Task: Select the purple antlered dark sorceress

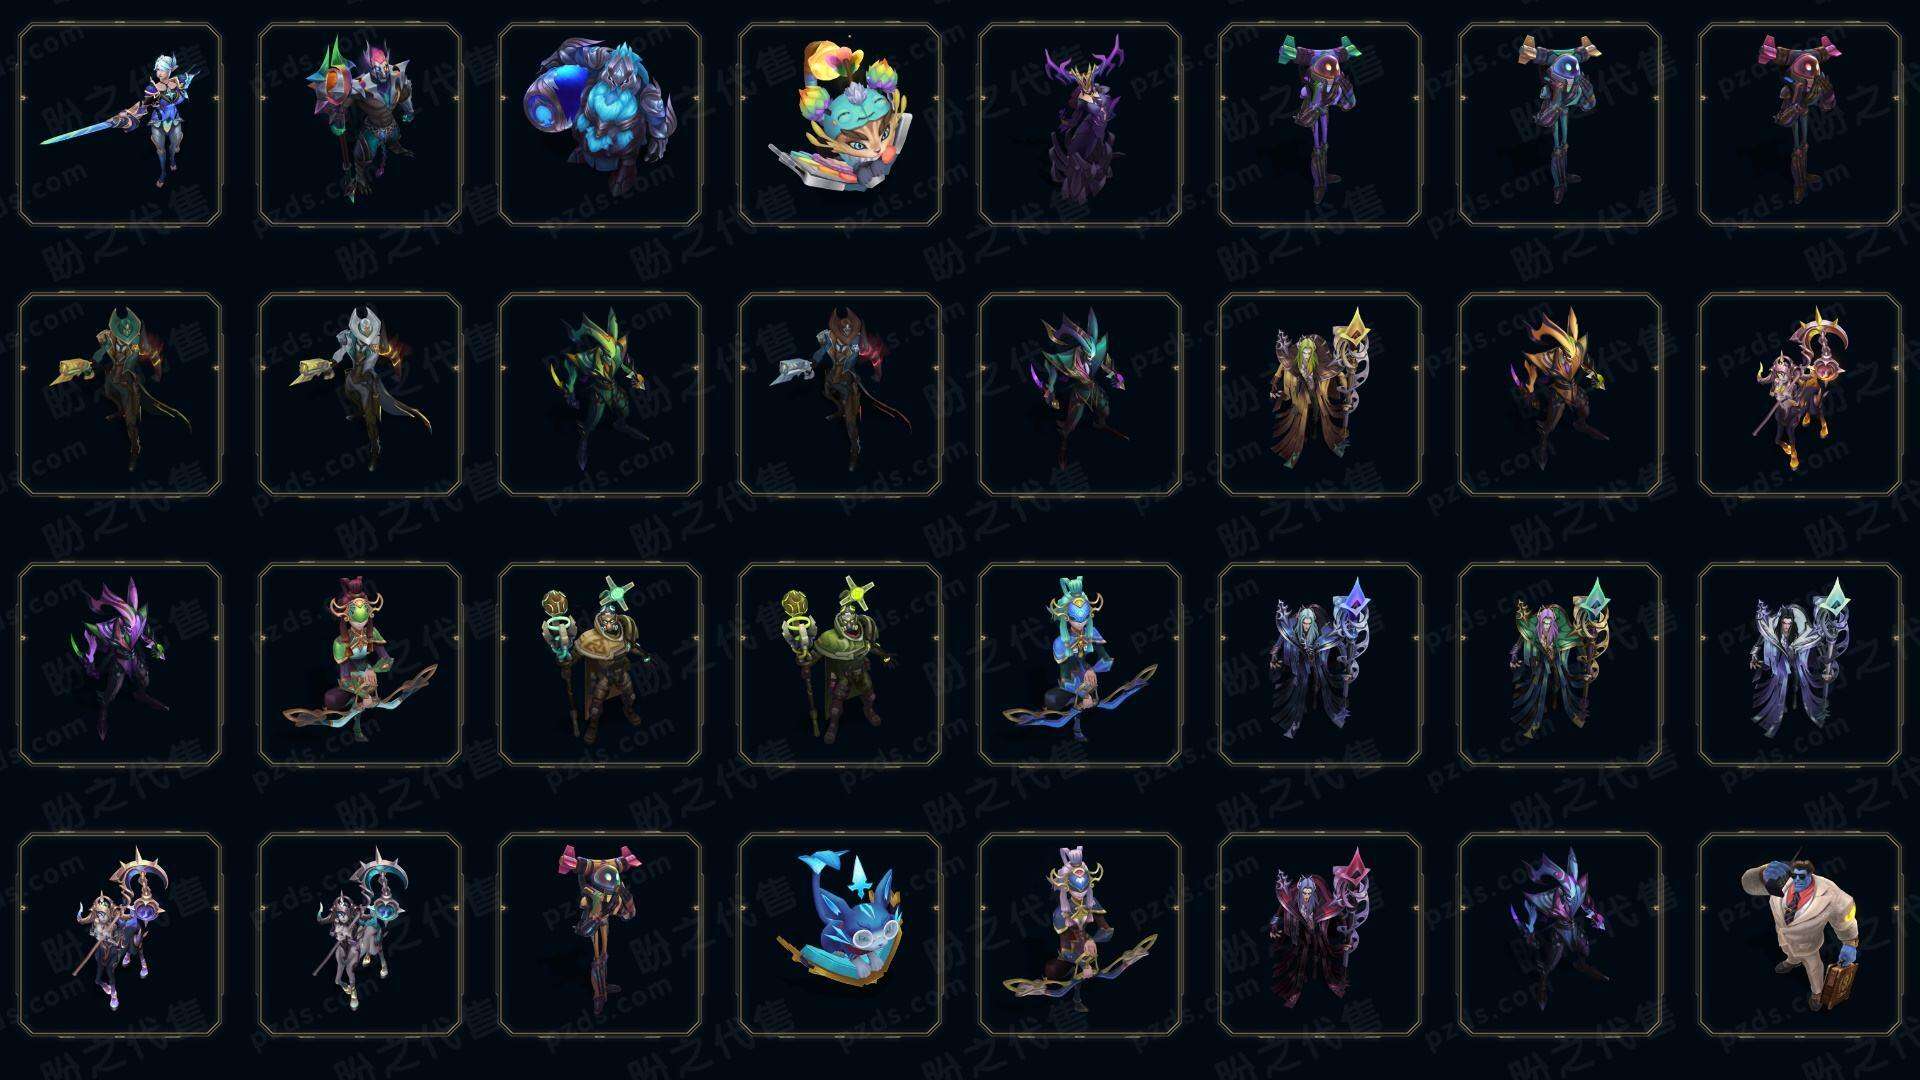Action: click(1080, 125)
